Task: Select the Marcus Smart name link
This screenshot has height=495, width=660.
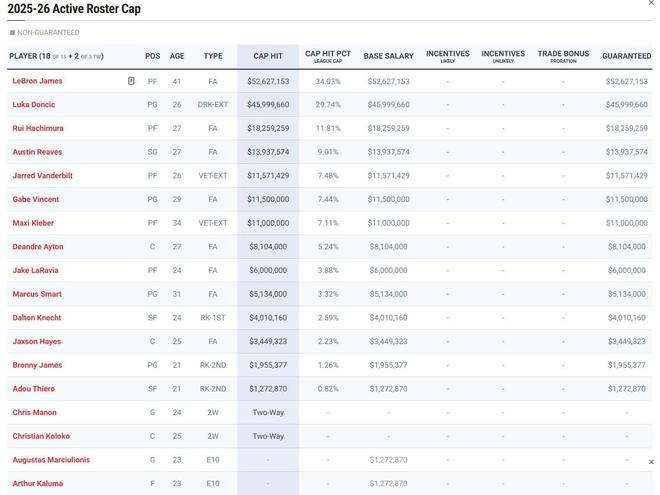Action: tap(37, 294)
